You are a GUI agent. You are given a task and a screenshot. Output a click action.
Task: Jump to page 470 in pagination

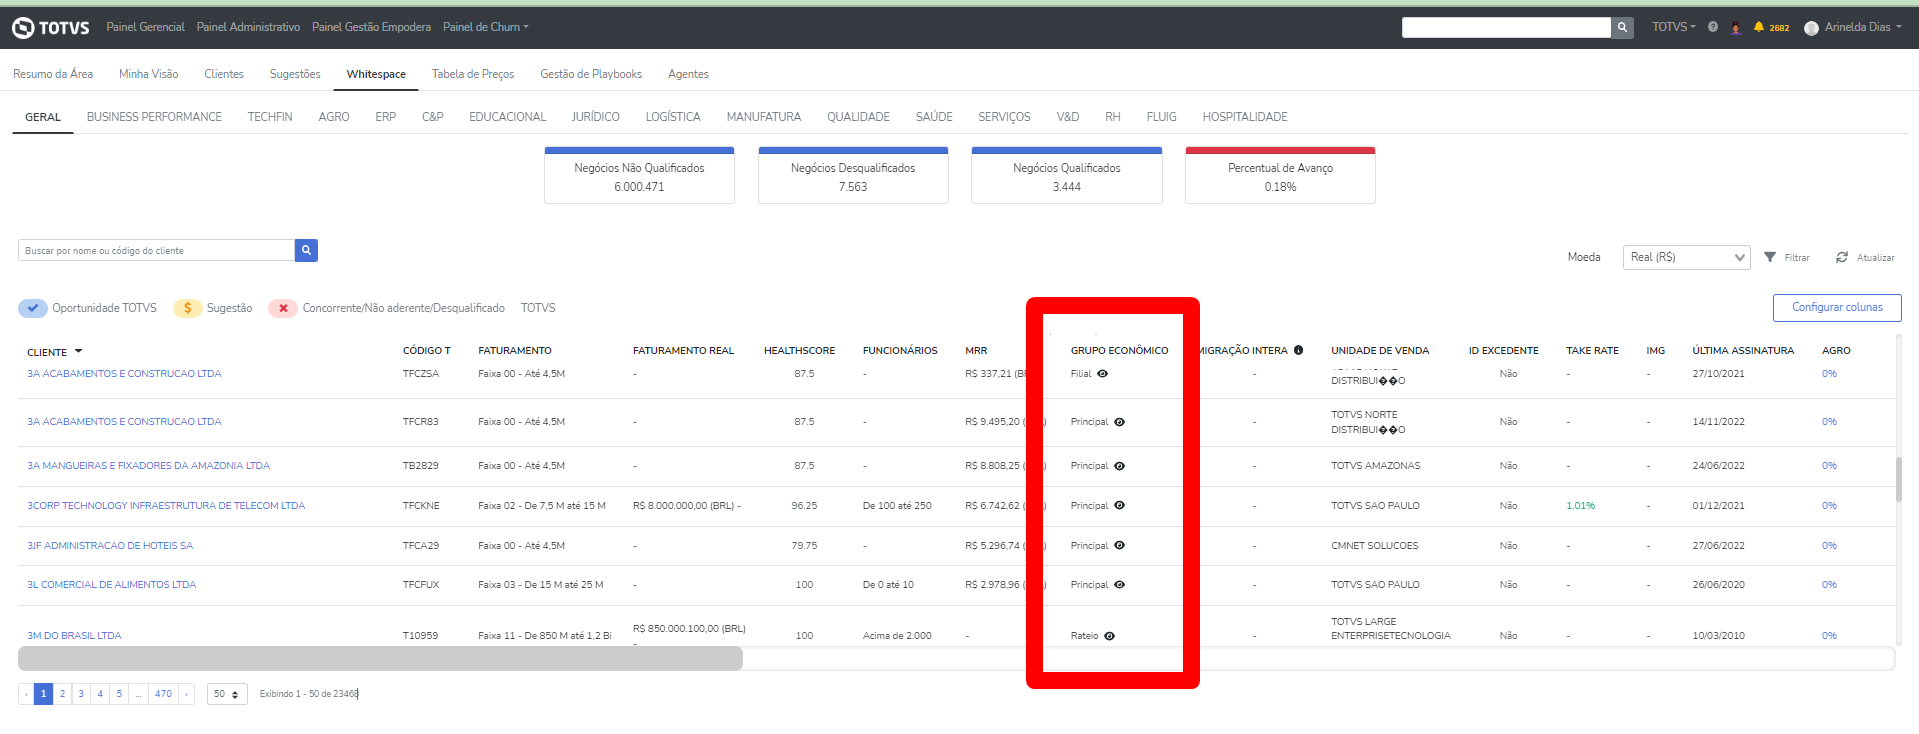coord(163,694)
